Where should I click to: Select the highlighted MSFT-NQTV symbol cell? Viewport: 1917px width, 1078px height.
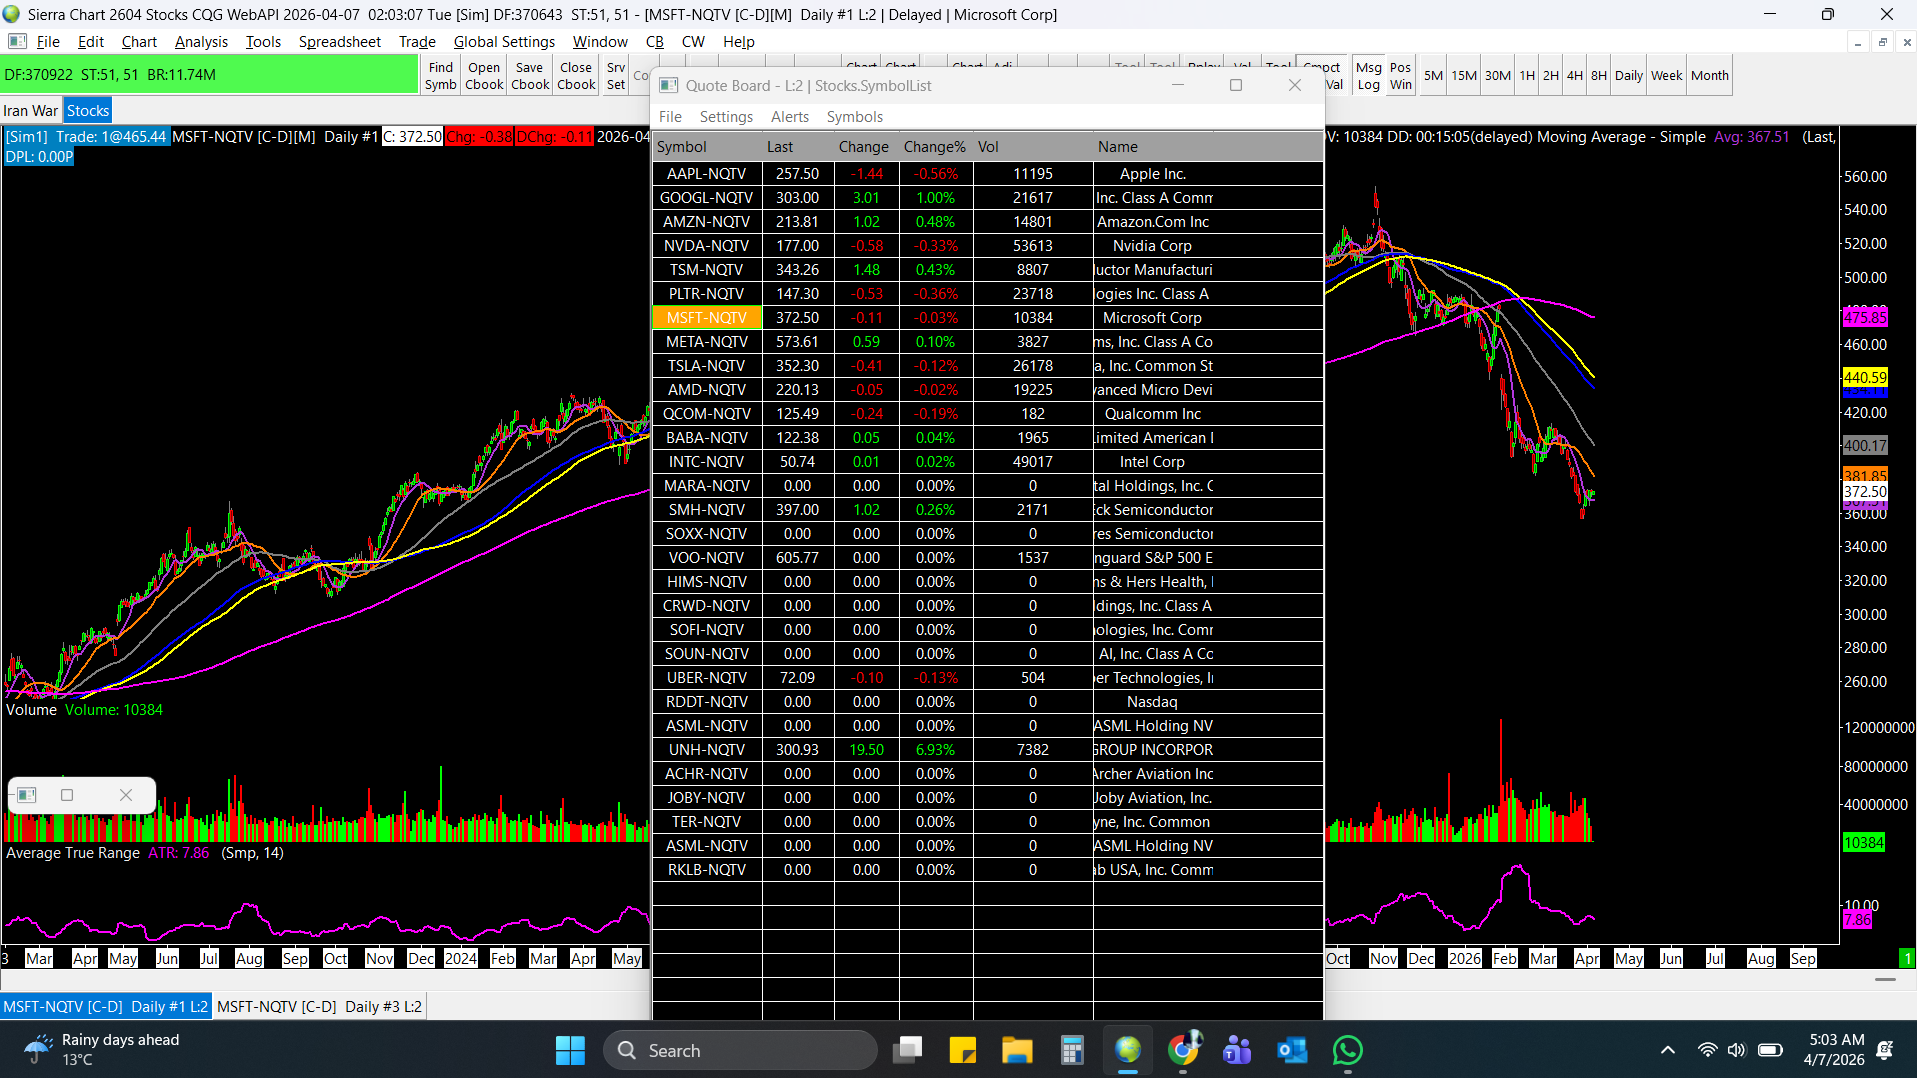(x=707, y=318)
